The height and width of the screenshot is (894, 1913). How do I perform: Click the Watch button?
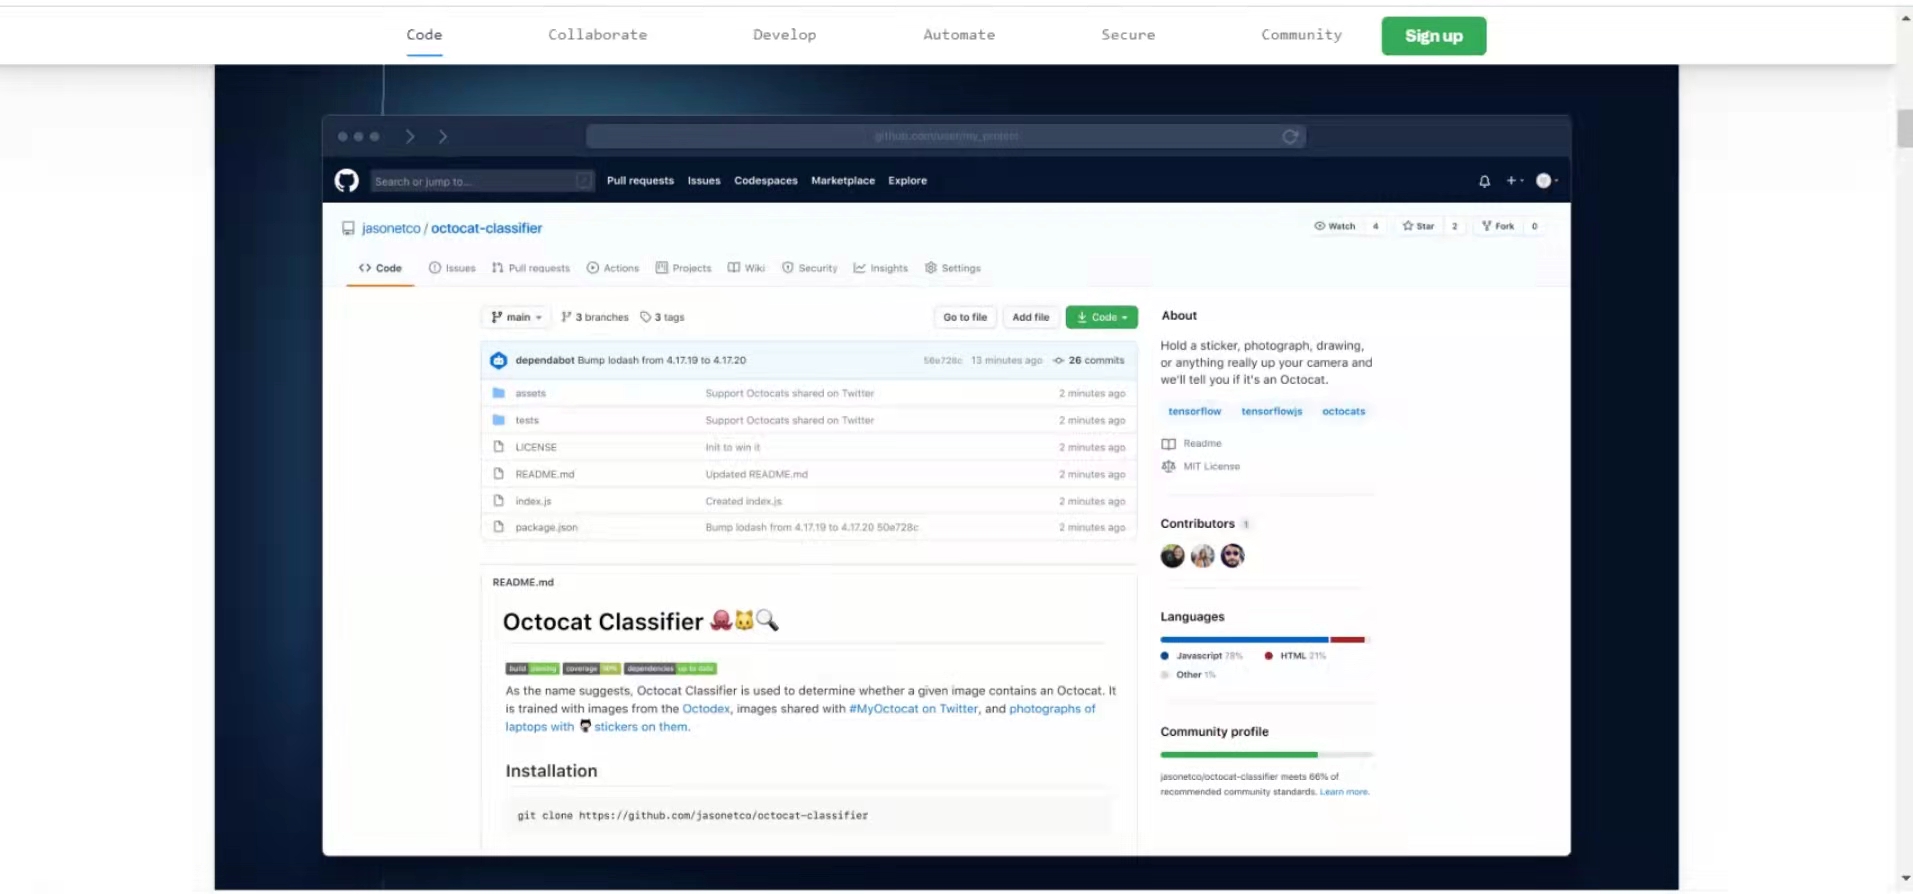pos(1335,226)
